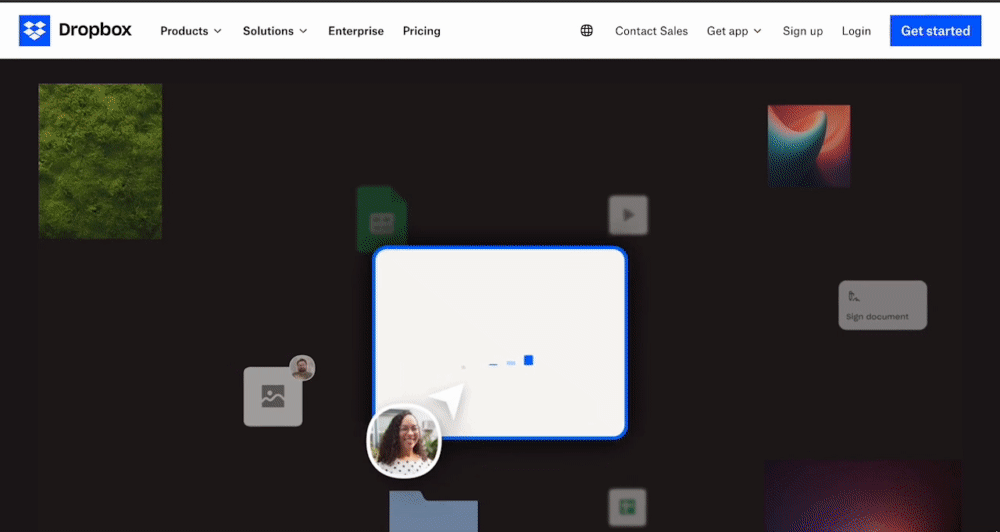Open the Solutions menu
This screenshot has height=532, width=1000.
pos(275,31)
